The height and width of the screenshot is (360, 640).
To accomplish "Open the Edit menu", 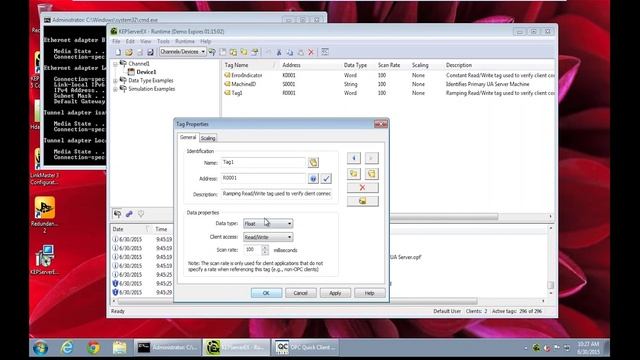I will pyautogui.click(x=130, y=42).
